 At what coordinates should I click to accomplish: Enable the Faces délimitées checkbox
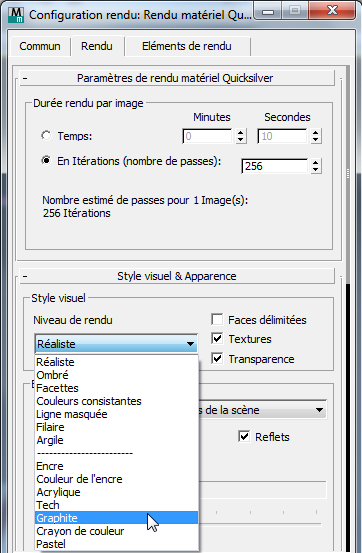[217, 320]
